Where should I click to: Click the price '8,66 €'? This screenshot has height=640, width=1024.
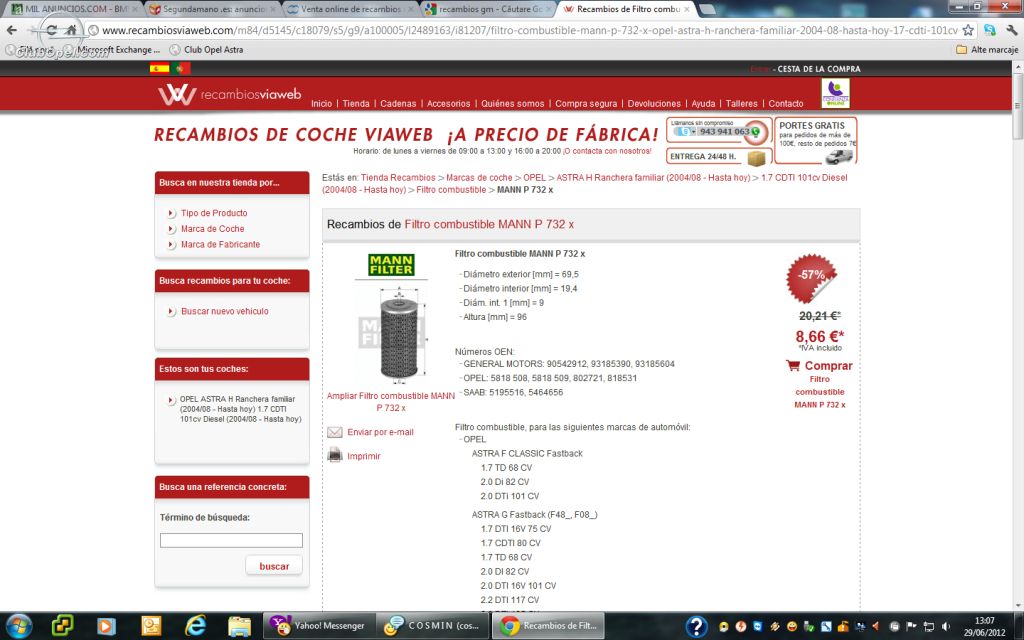point(819,336)
